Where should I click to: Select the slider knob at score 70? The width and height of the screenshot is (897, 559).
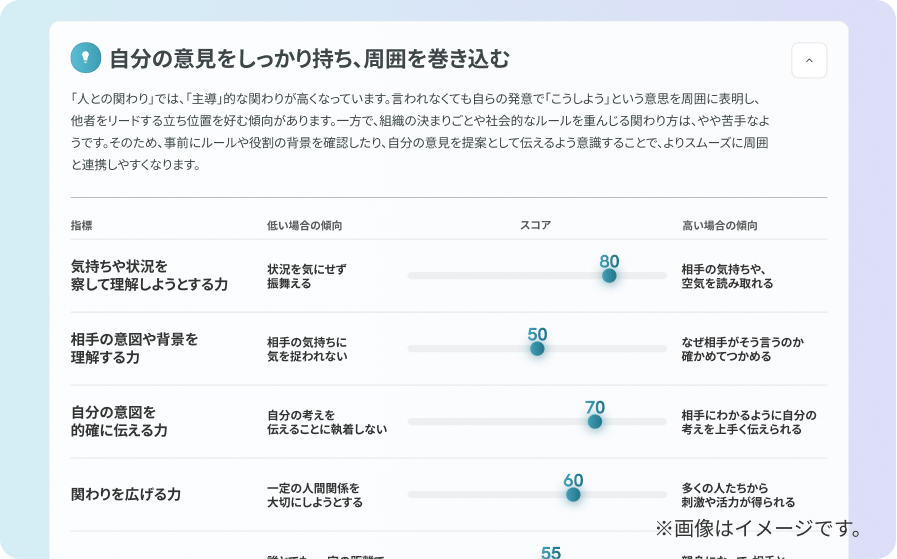click(595, 422)
